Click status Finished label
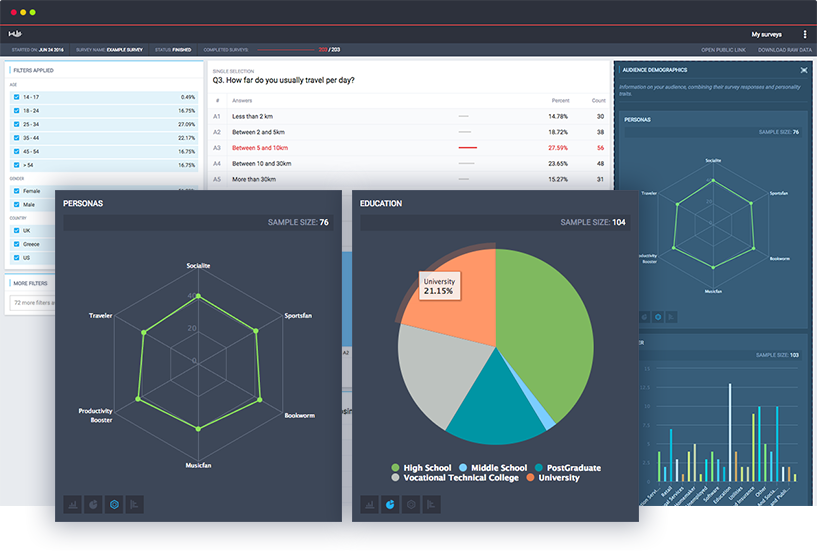Image resolution: width=817 pixels, height=551 pixels. tap(181, 50)
